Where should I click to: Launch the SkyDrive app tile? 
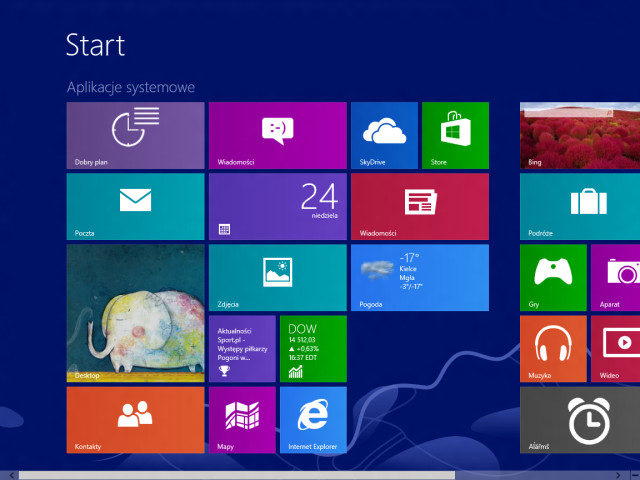[384, 135]
